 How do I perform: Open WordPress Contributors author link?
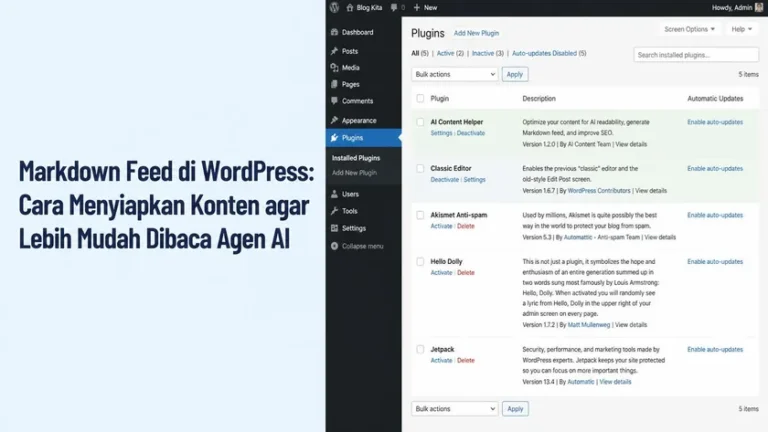(x=599, y=191)
